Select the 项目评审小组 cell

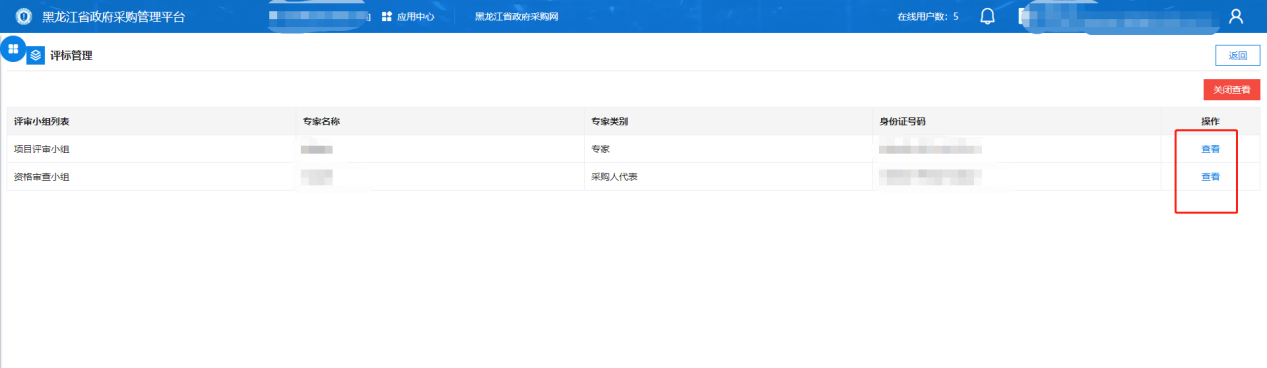pos(41,149)
